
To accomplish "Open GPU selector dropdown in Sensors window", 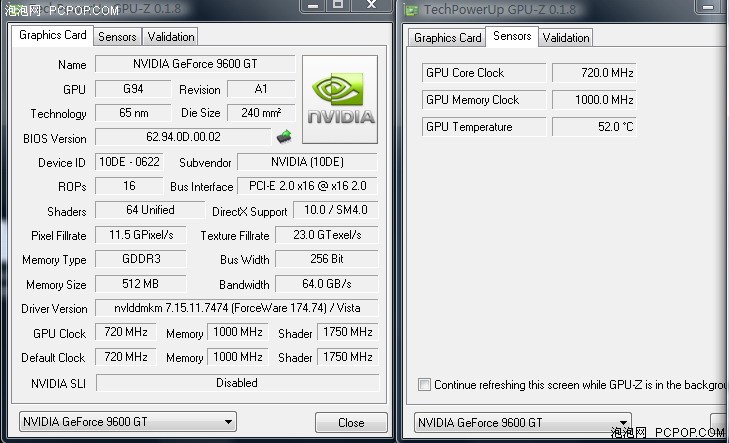I will [x=523, y=423].
